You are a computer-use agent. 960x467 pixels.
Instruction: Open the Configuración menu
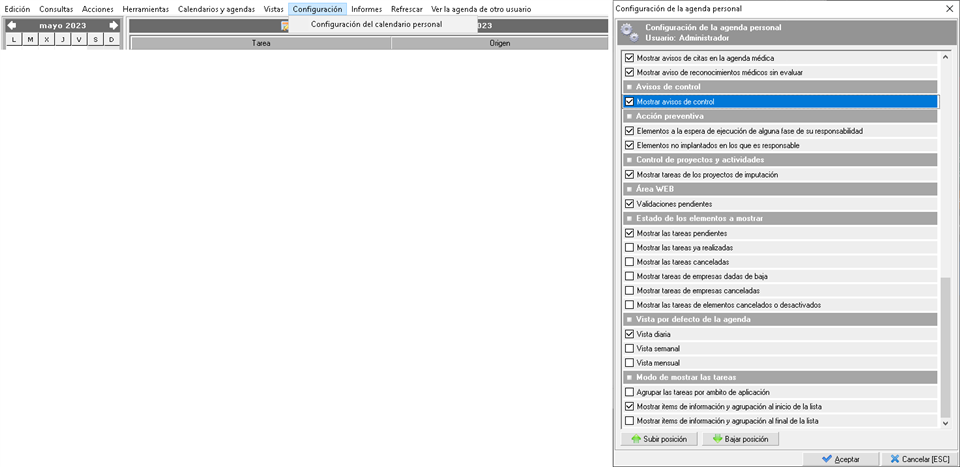pyautogui.click(x=317, y=9)
